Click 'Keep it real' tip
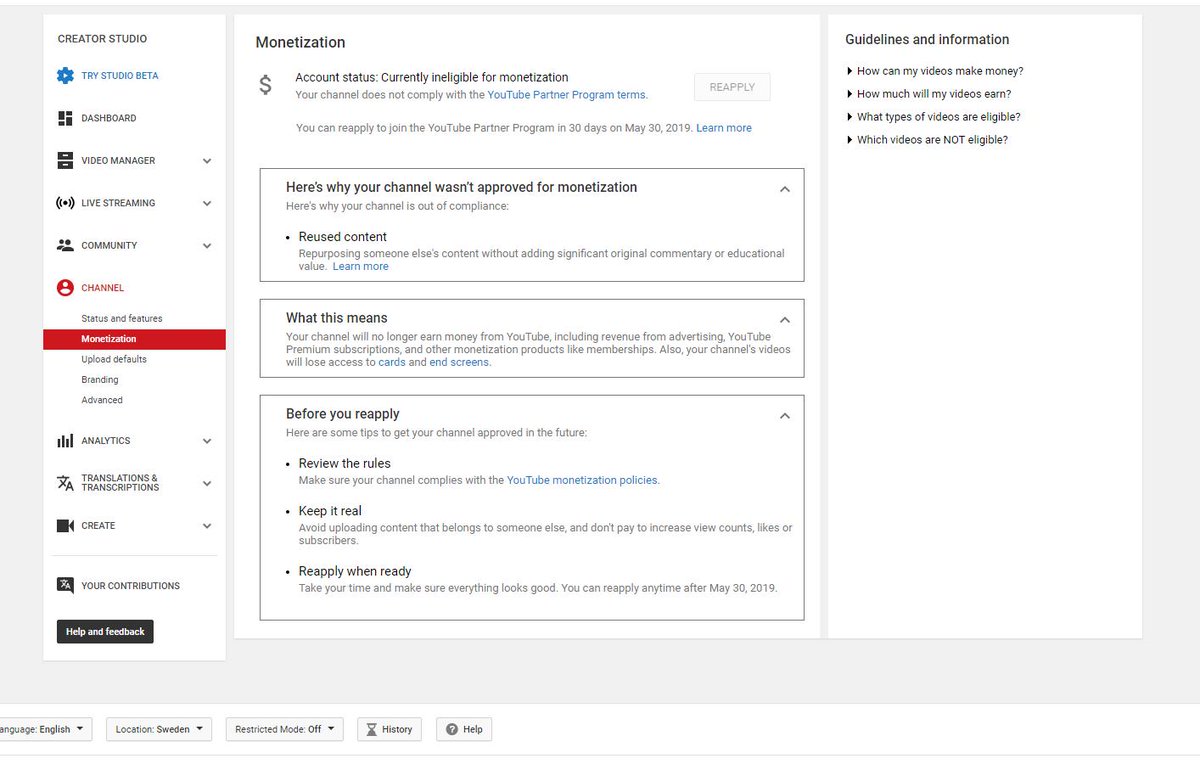The height and width of the screenshot is (764, 1200). point(330,511)
